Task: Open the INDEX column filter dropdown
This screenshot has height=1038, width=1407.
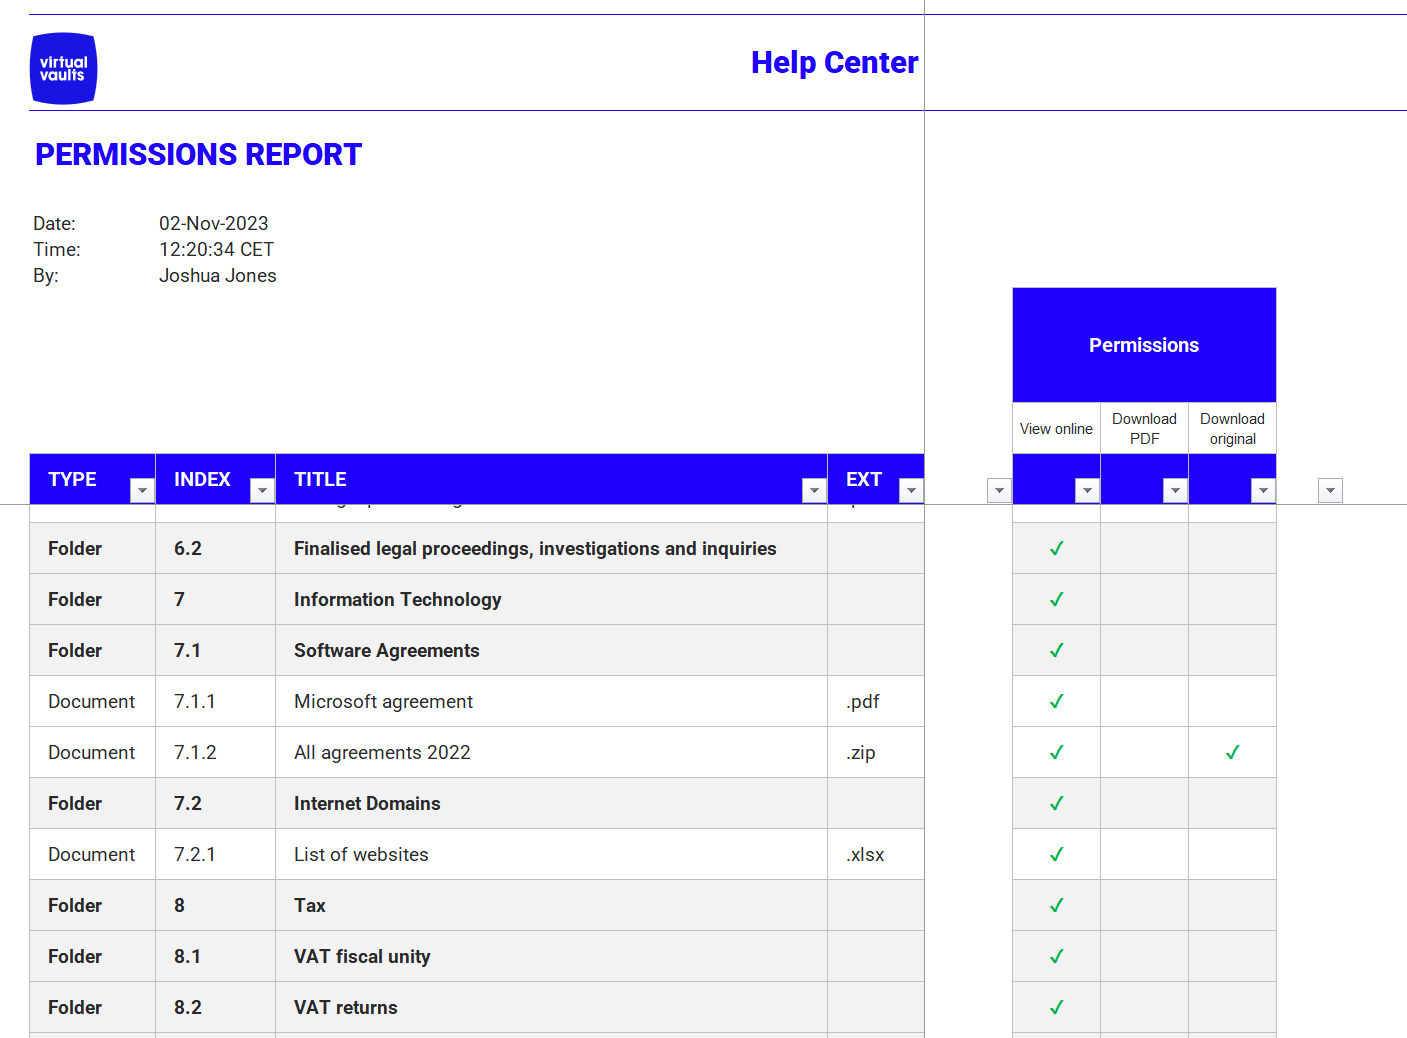Action: point(262,490)
